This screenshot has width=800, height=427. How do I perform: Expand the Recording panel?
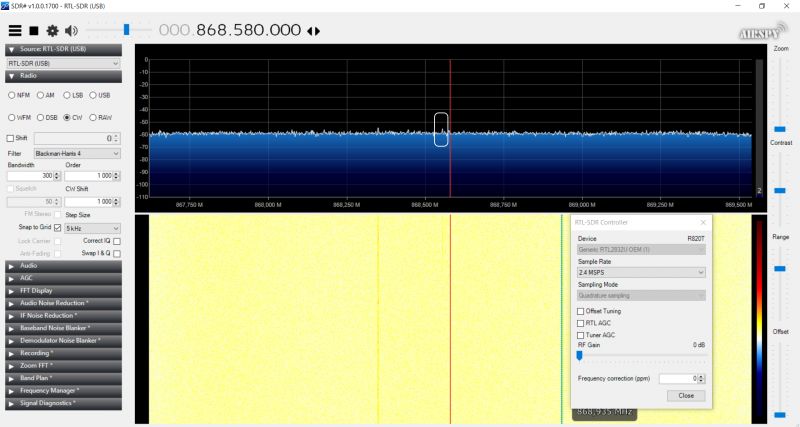point(63,354)
